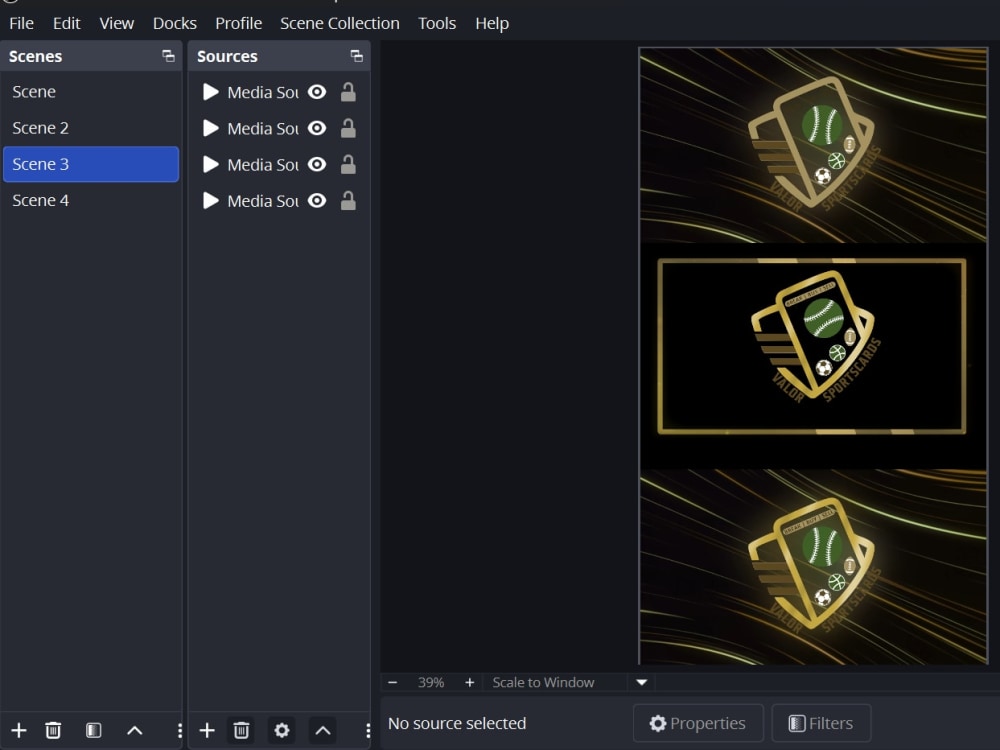Open the Edit menu
The image size is (1000, 750).
pos(66,24)
